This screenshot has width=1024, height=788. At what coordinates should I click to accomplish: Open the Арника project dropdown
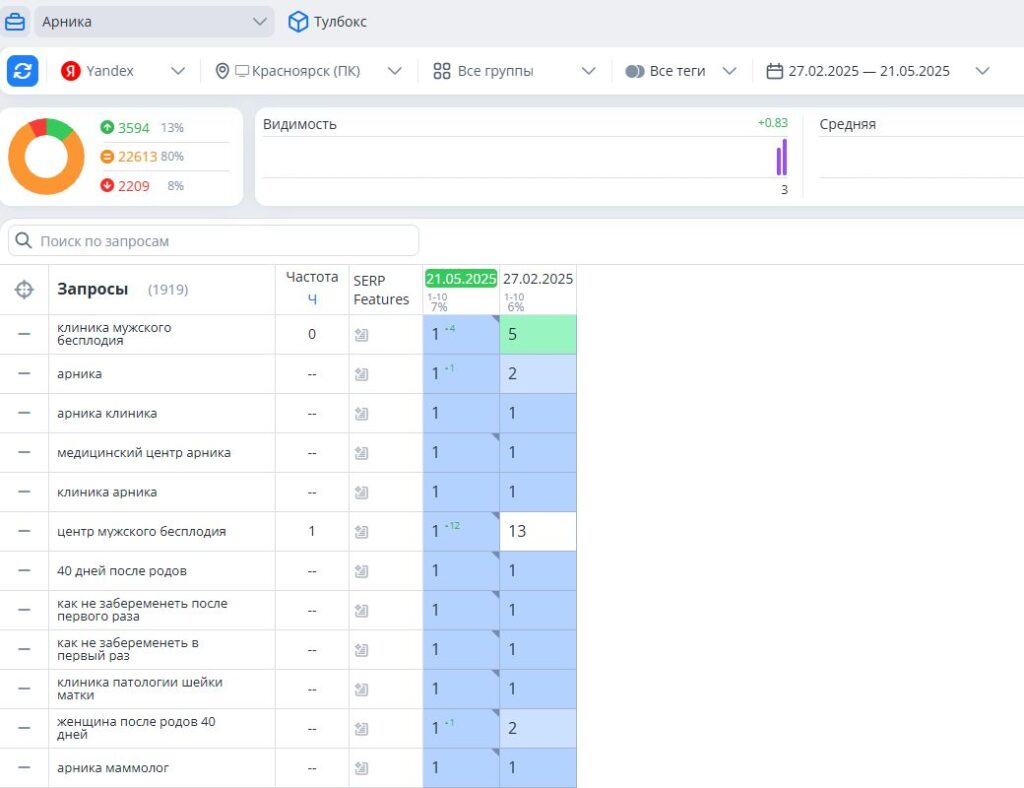point(154,22)
